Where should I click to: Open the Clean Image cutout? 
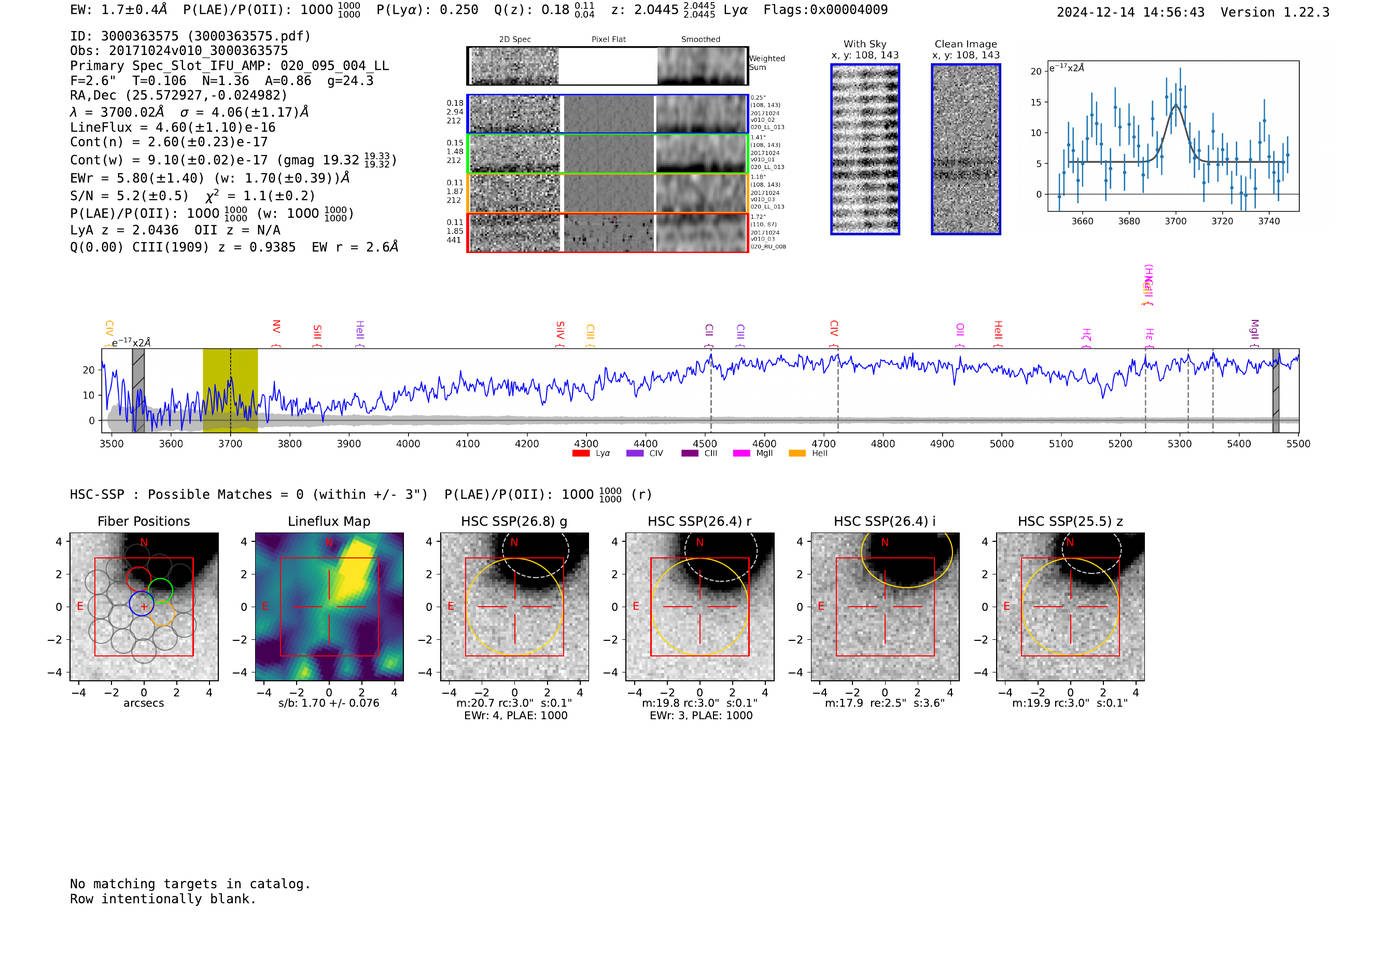(966, 149)
